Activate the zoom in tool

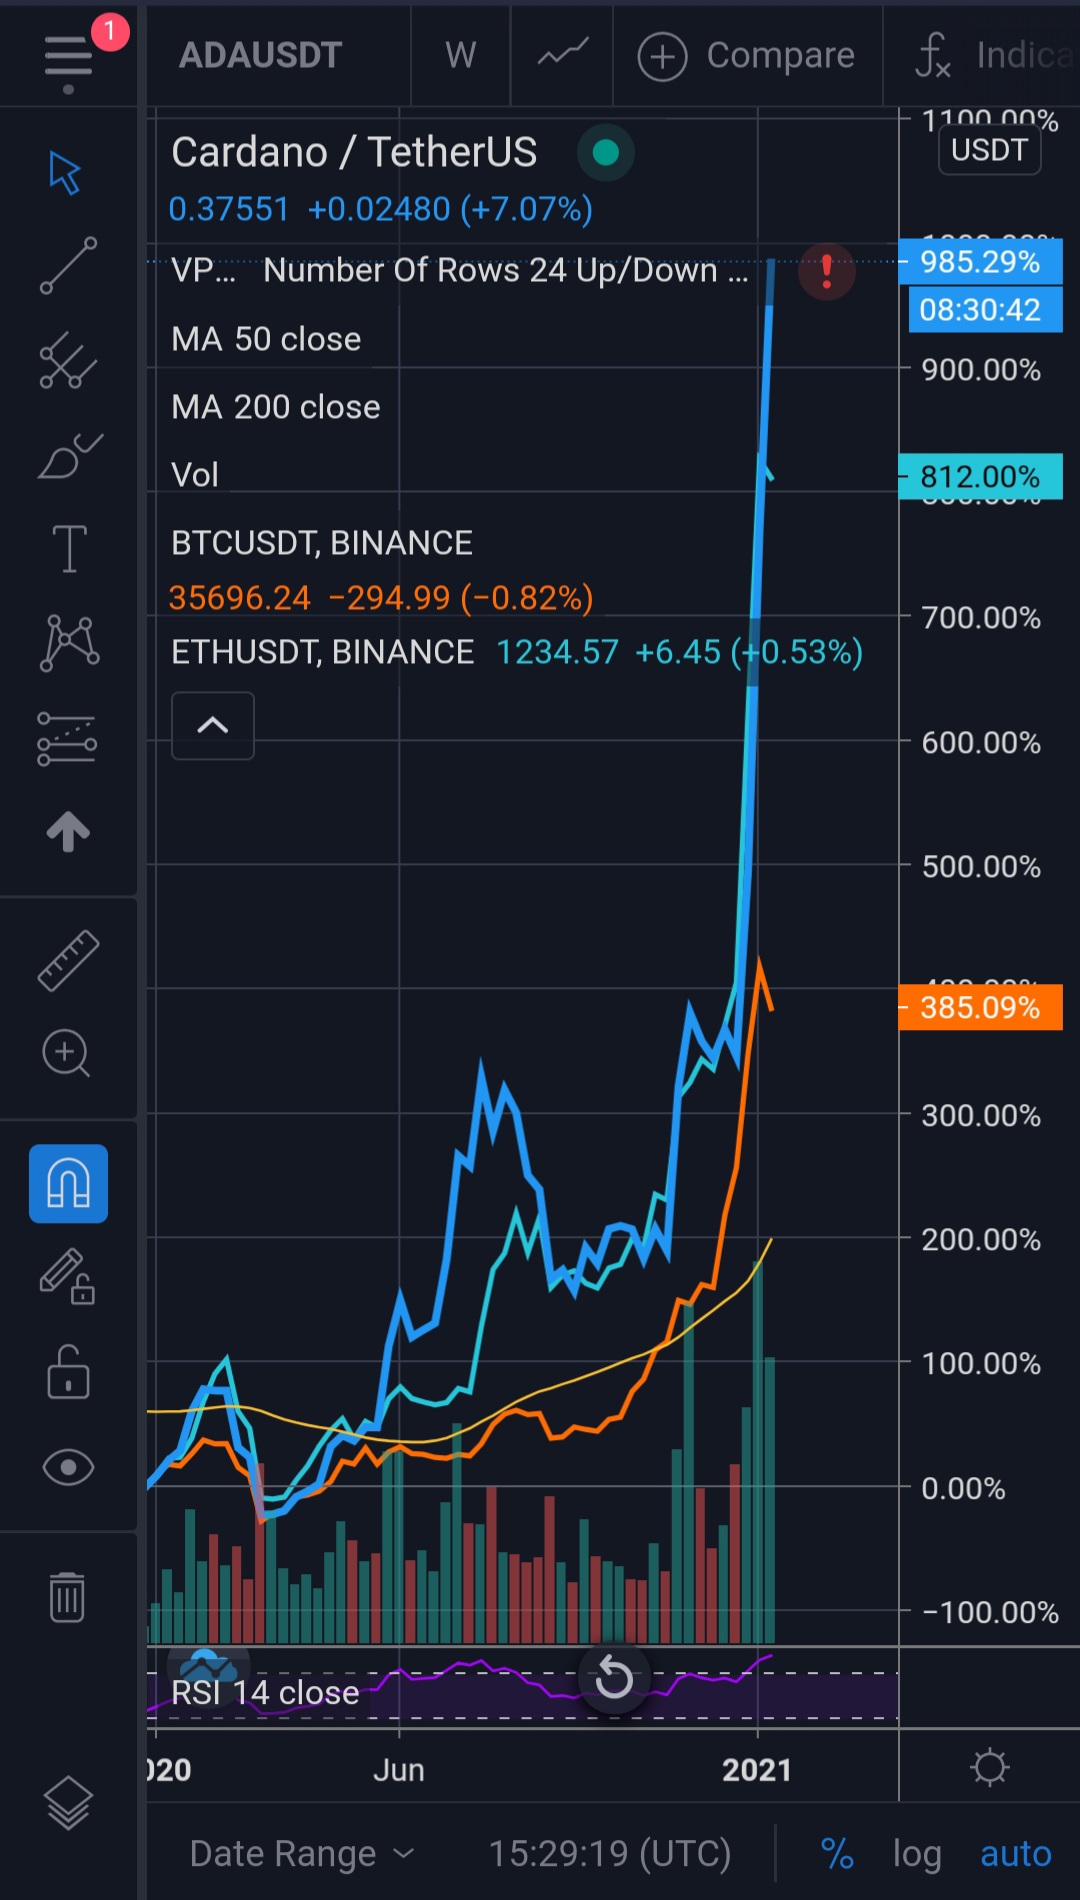click(67, 1053)
